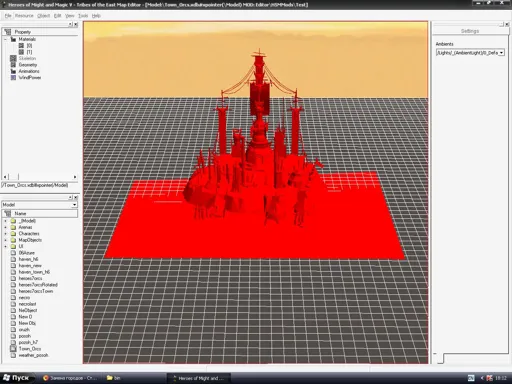Select the necro model entry

(x=24, y=297)
